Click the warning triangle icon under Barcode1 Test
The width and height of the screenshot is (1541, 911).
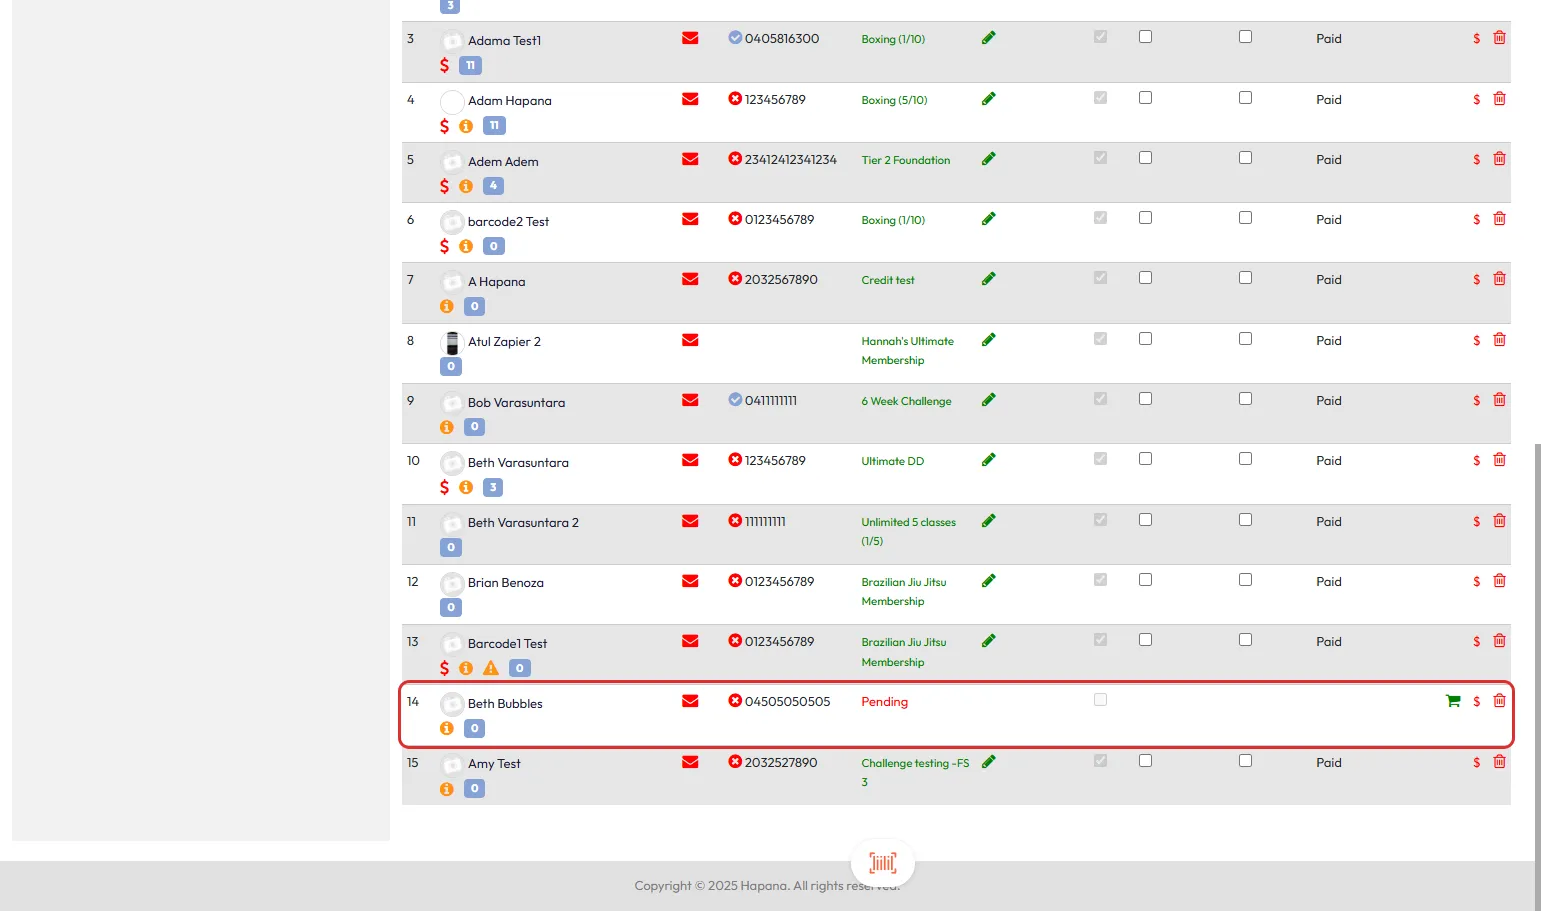[x=491, y=668]
